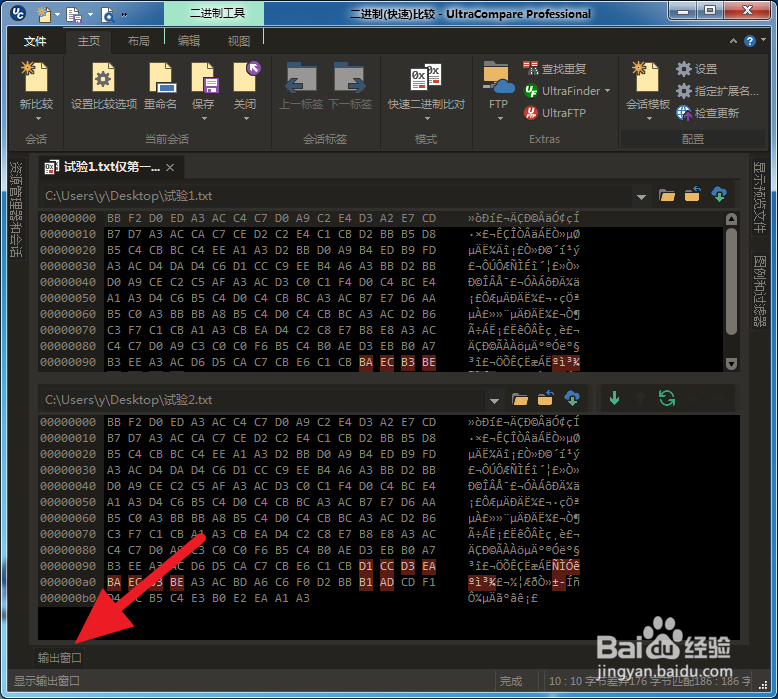
Task: Open the ribbon options arrow beside the help icon
Action: point(763,40)
